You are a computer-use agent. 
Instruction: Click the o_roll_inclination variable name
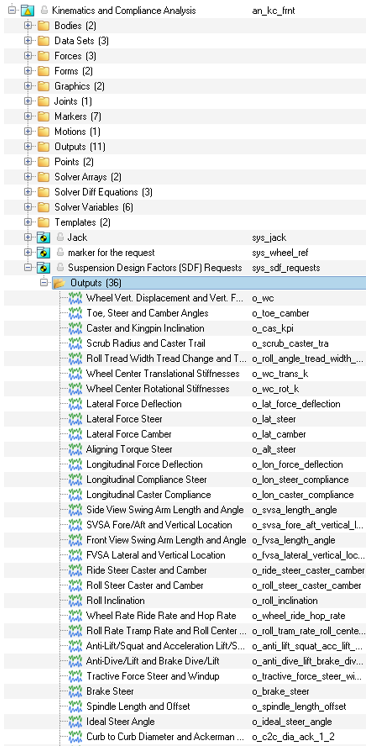coord(284,600)
